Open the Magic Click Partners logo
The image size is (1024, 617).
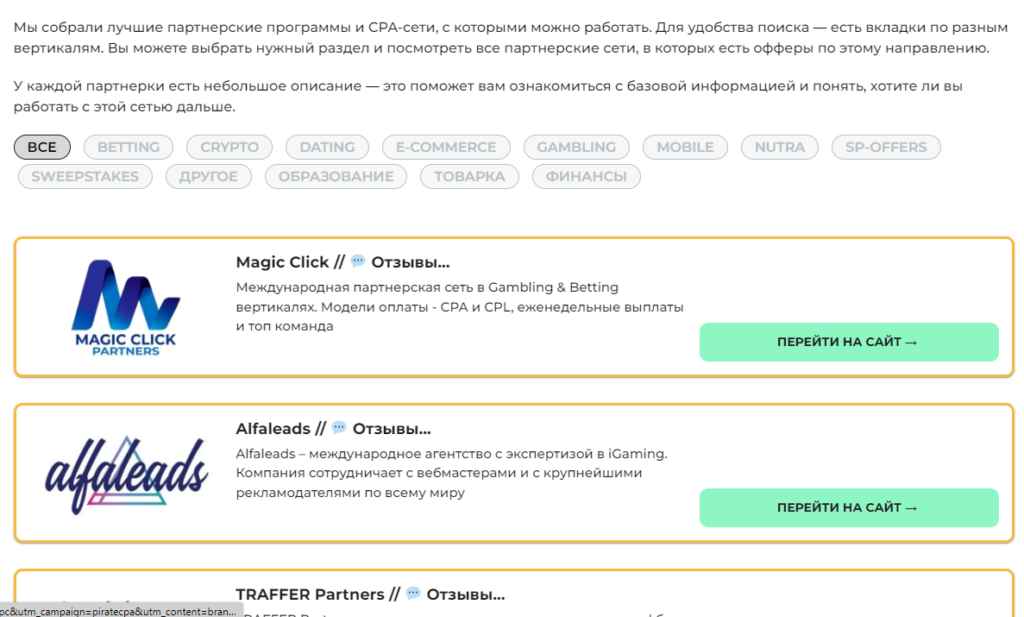126,307
